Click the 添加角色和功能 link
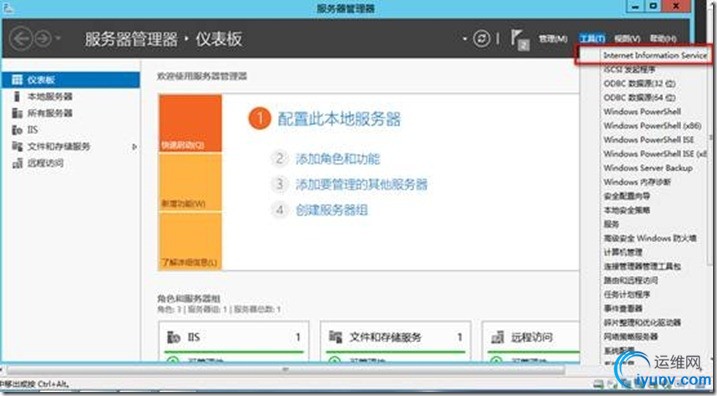The width and height of the screenshot is (717, 396). 337,159
